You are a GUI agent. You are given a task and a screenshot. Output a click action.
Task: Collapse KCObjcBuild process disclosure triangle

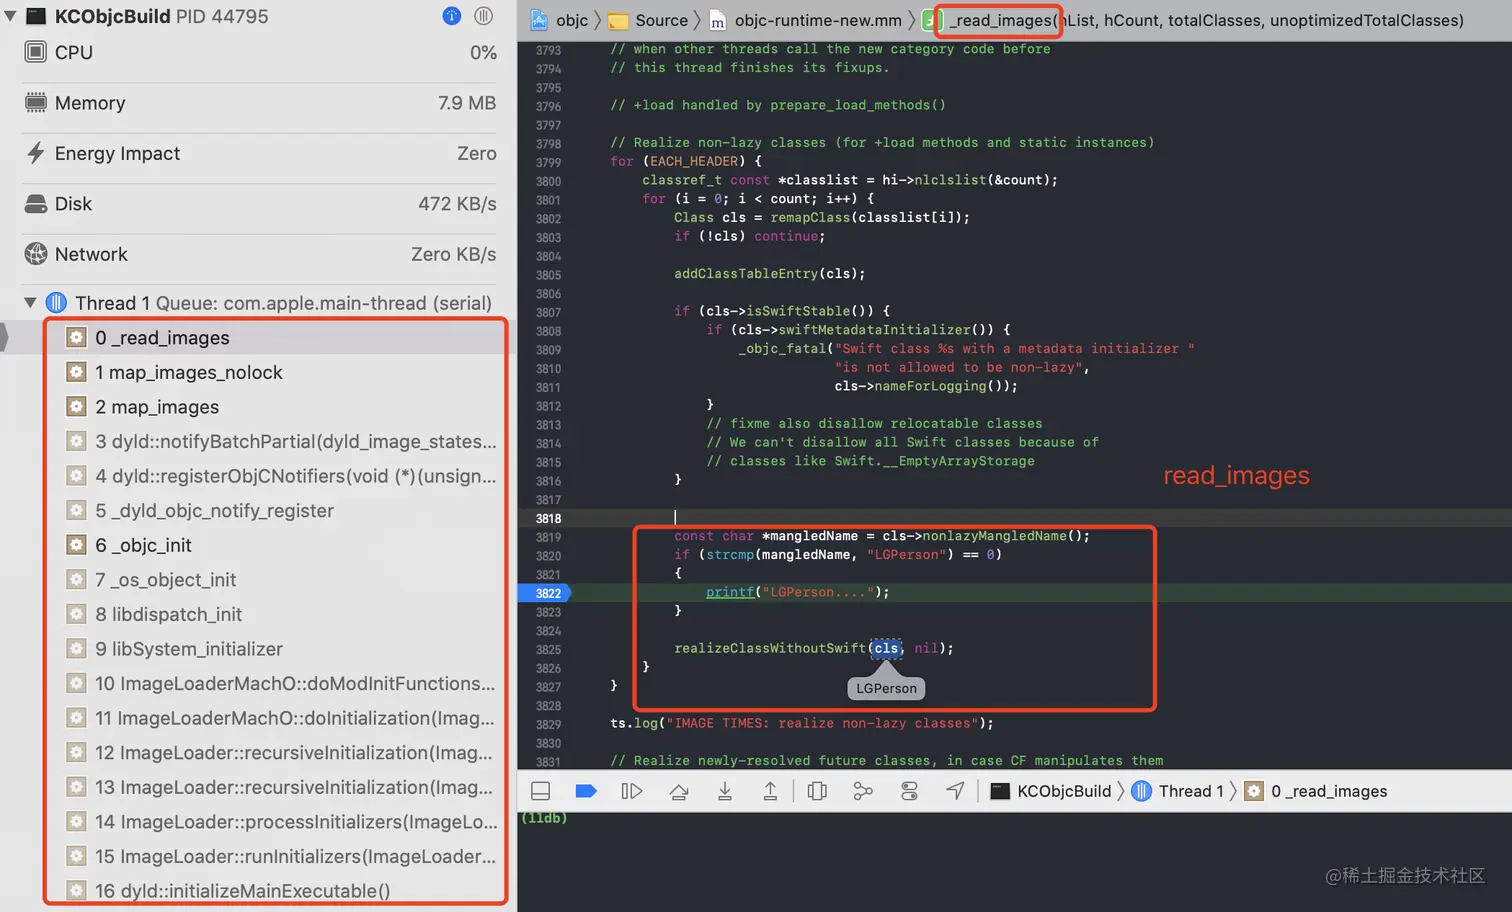click(10, 16)
